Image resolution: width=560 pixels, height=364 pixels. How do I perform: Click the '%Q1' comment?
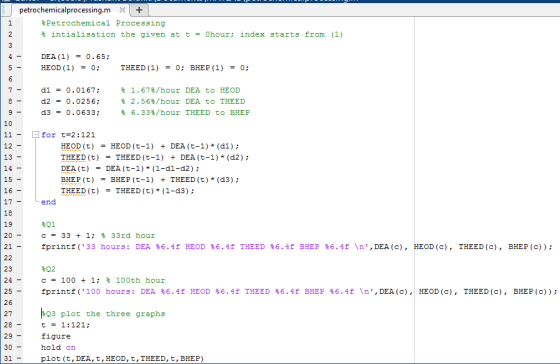click(x=48, y=224)
